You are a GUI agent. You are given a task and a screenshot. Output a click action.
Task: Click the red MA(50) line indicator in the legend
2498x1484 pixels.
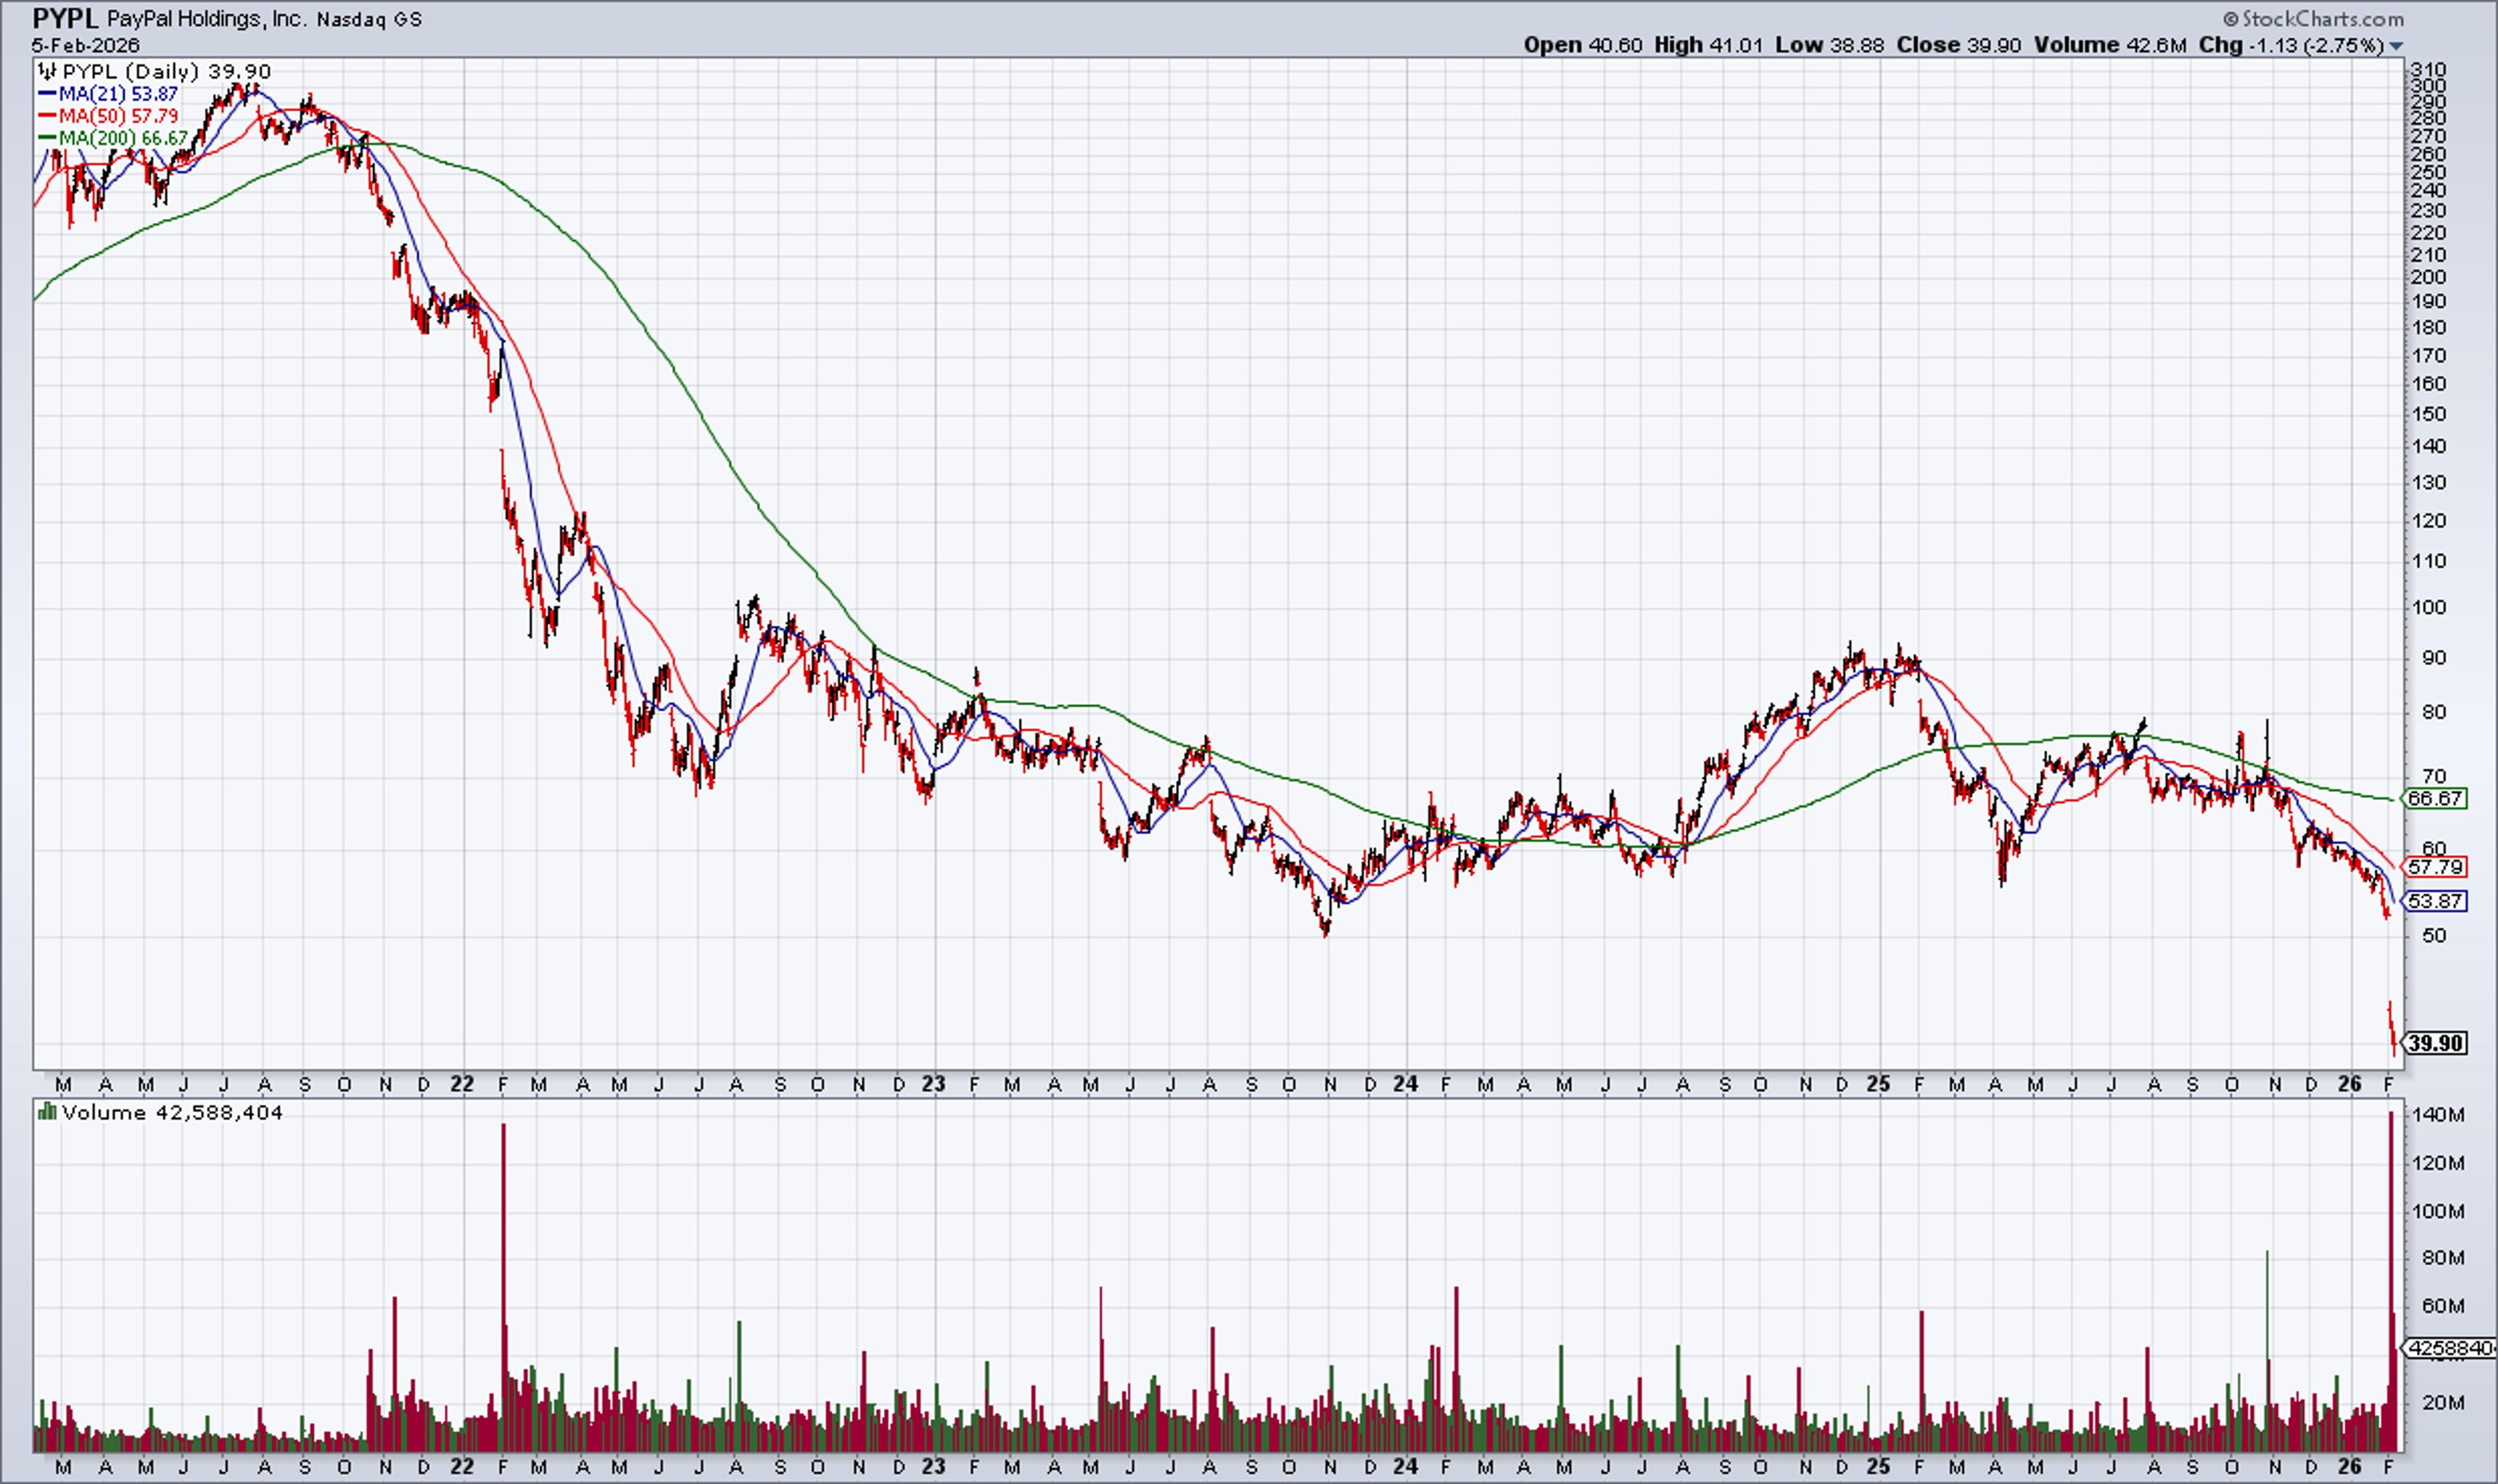48,115
